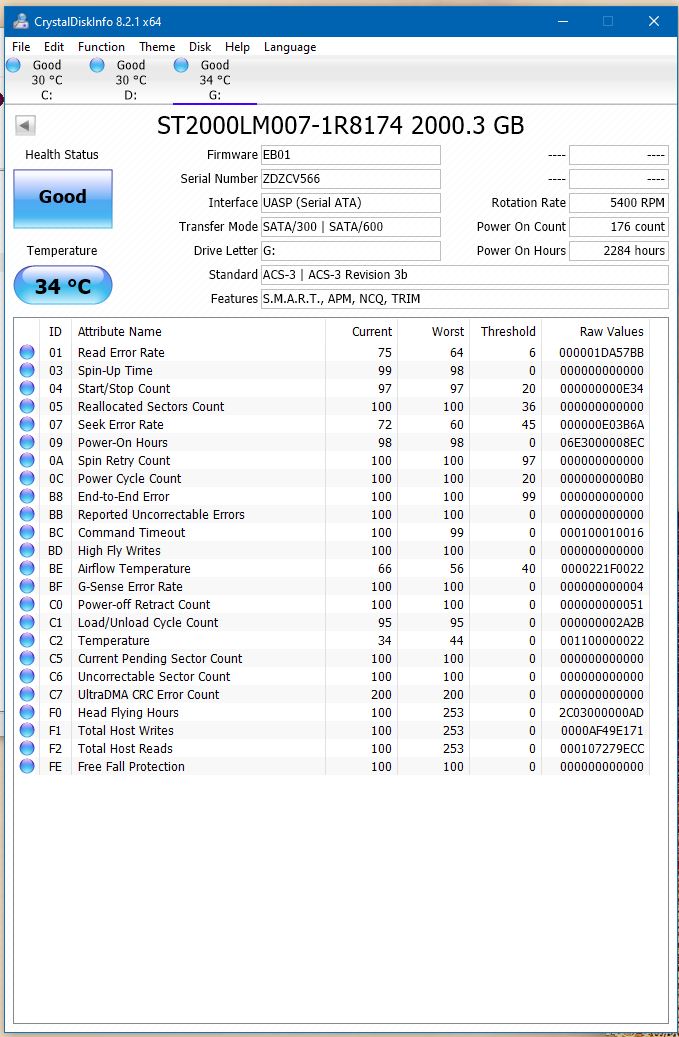Click the status dot for End-to-End Error
The width and height of the screenshot is (679, 1037).
[x=27, y=496]
